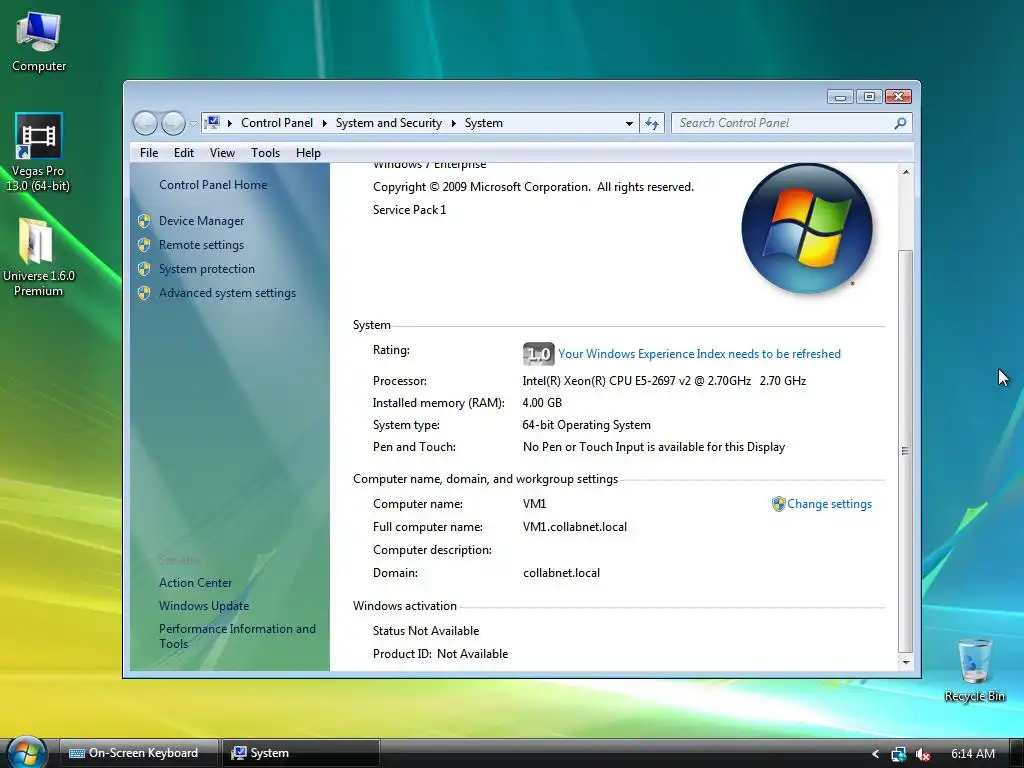Open System protection link

pyautogui.click(x=206, y=268)
